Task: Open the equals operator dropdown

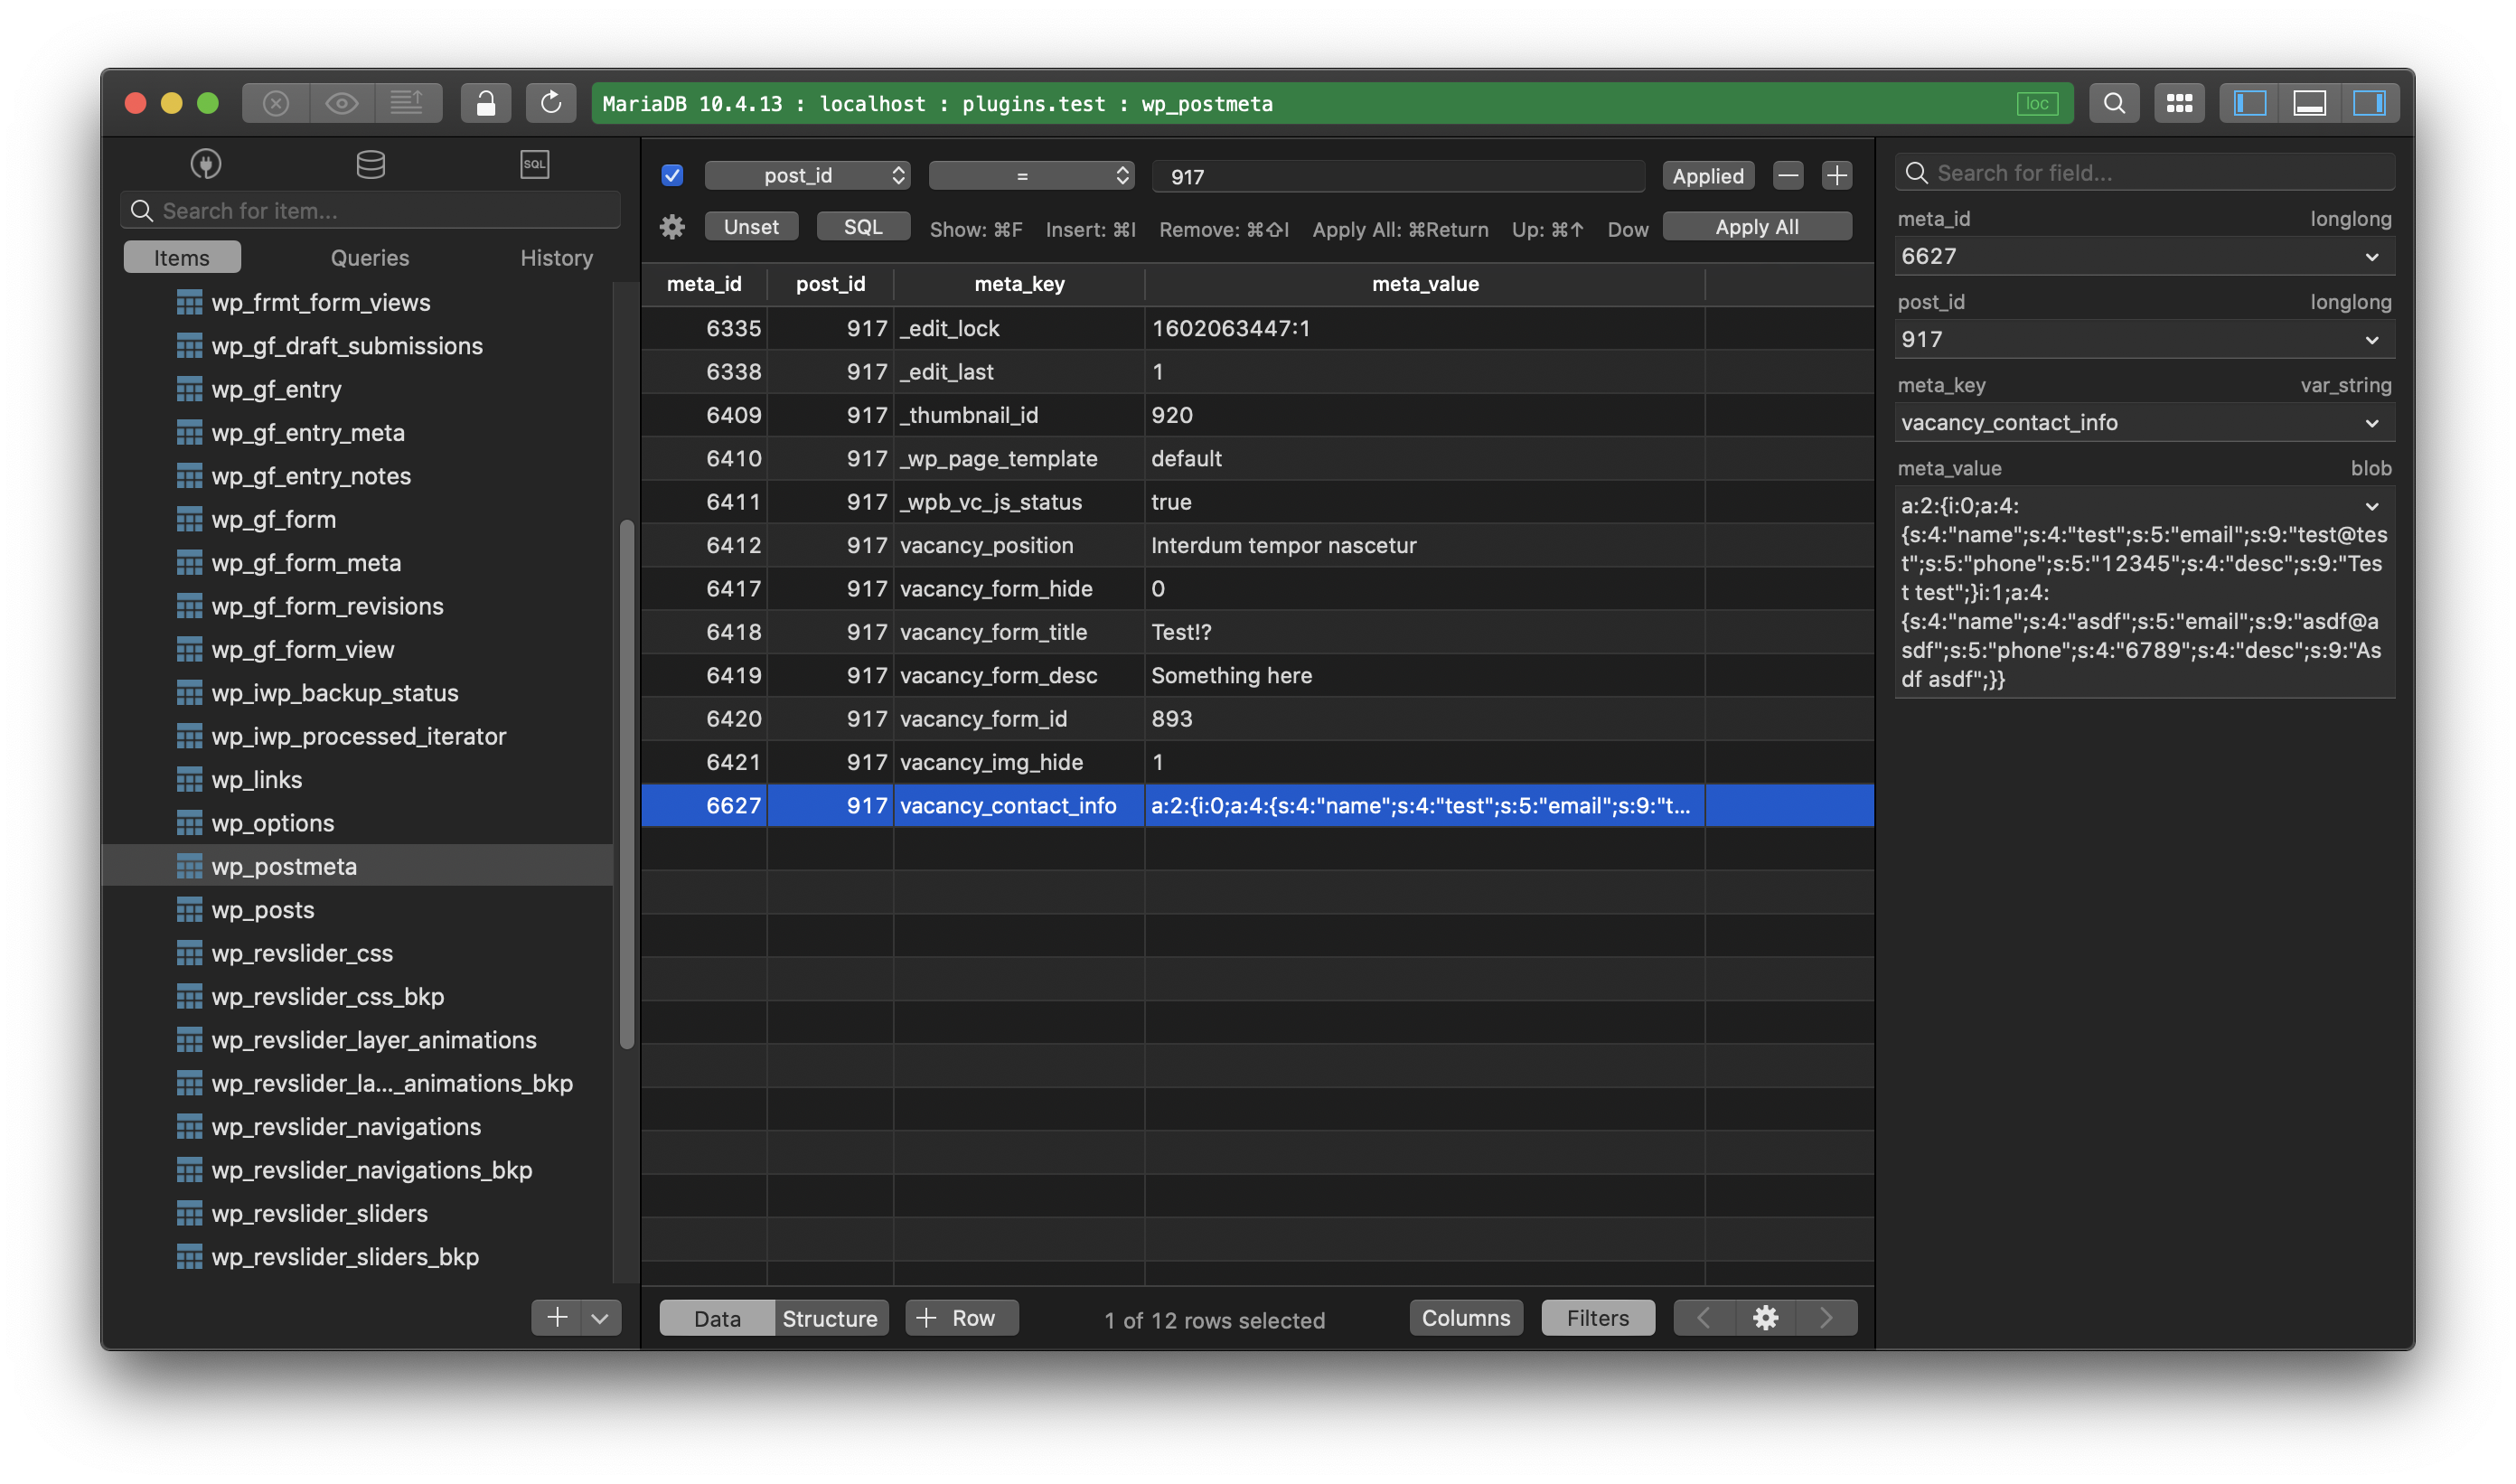Action: (x=1032, y=175)
